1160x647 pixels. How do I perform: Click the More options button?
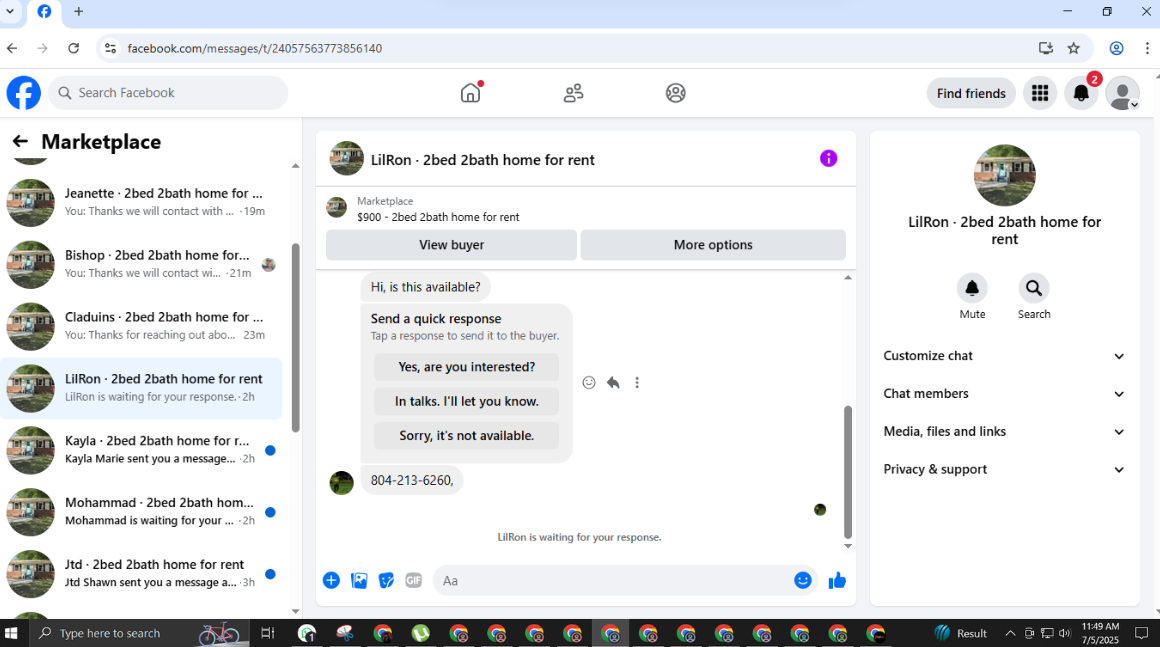(712, 245)
